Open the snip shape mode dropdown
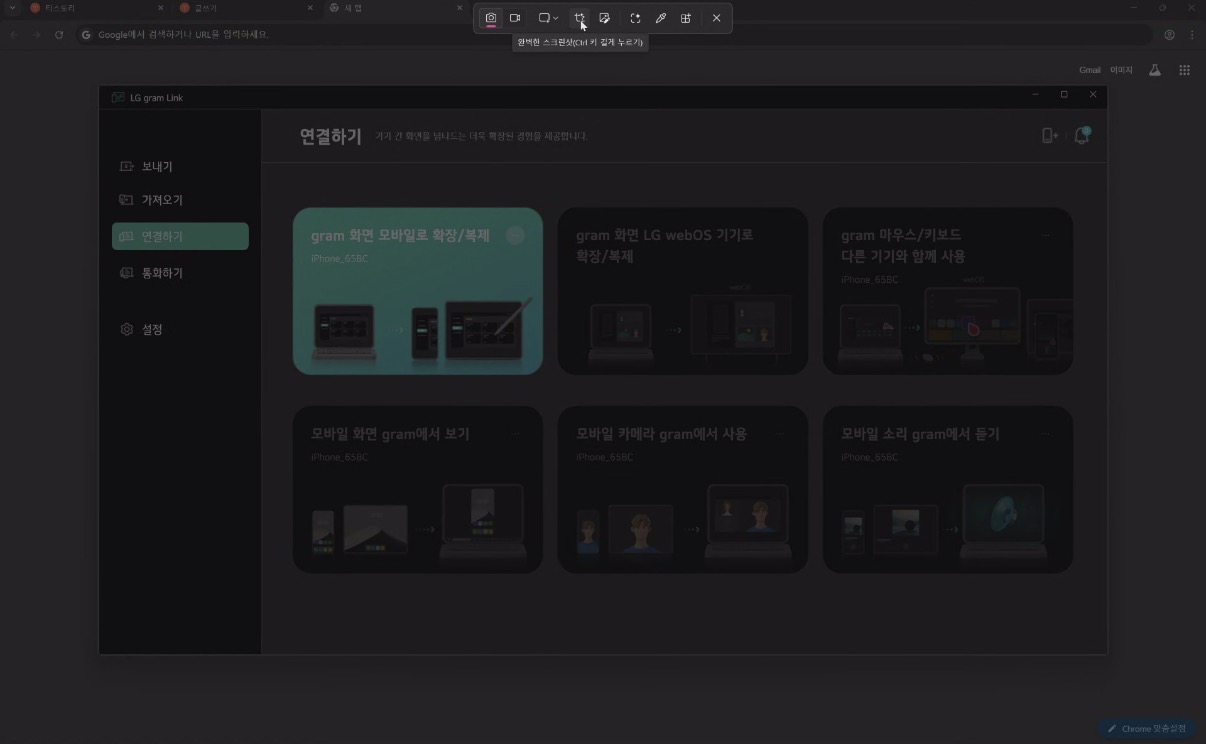This screenshot has height=744, width=1206. tap(548, 18)
